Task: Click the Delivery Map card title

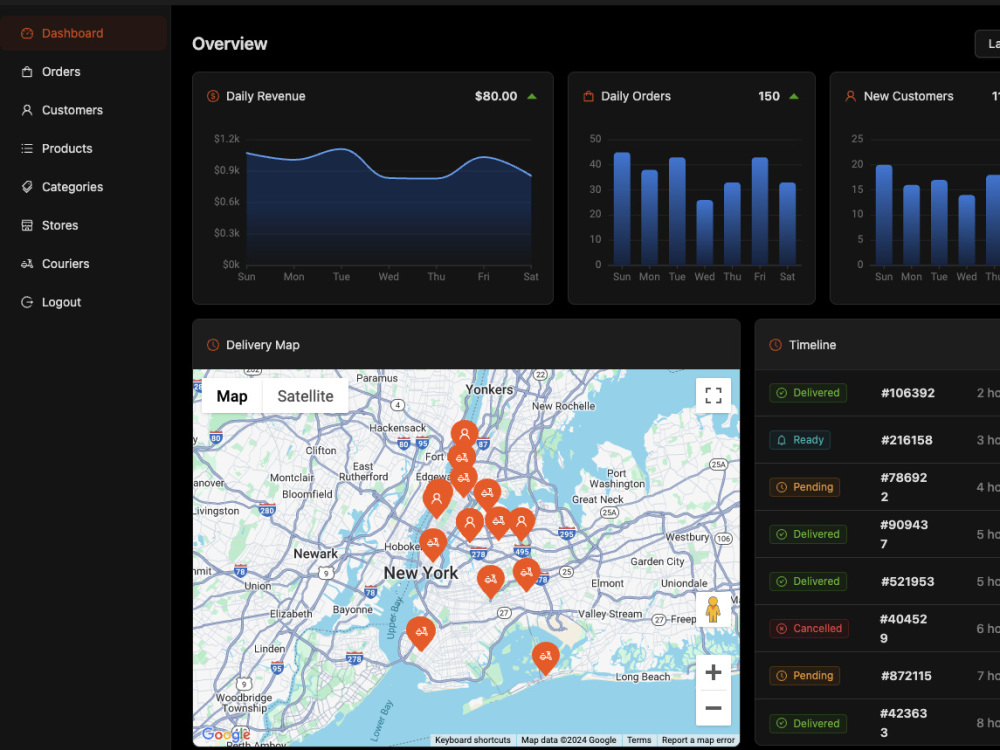Action: pyautogui.click(x=263, y=345)
